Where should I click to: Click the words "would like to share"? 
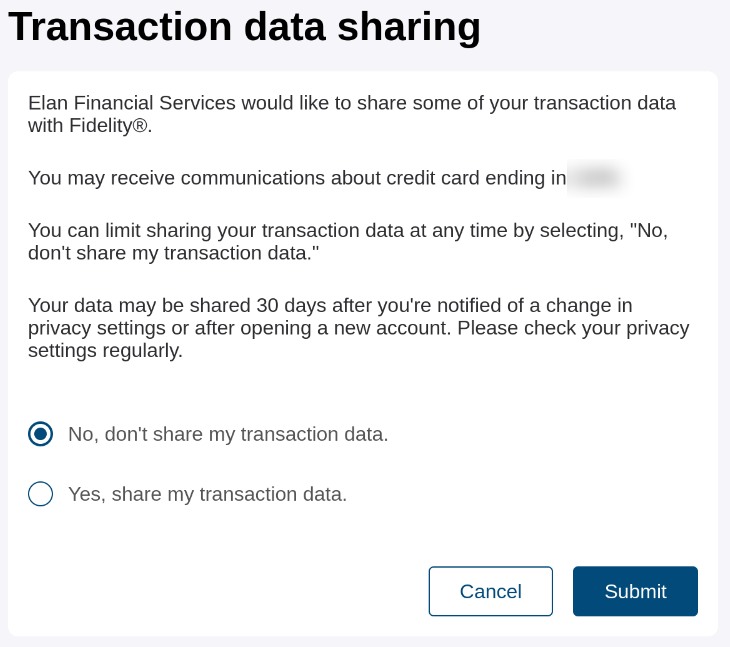pos(325,103)
